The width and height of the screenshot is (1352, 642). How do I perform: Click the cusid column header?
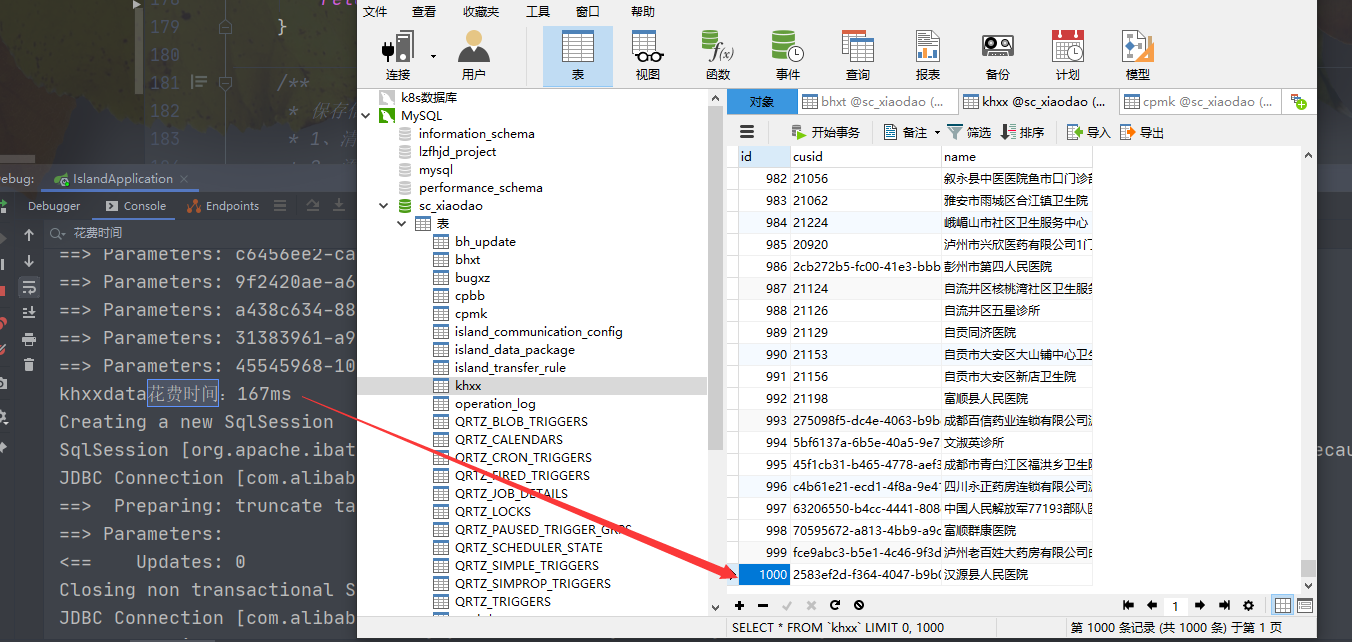click(866, 157)
